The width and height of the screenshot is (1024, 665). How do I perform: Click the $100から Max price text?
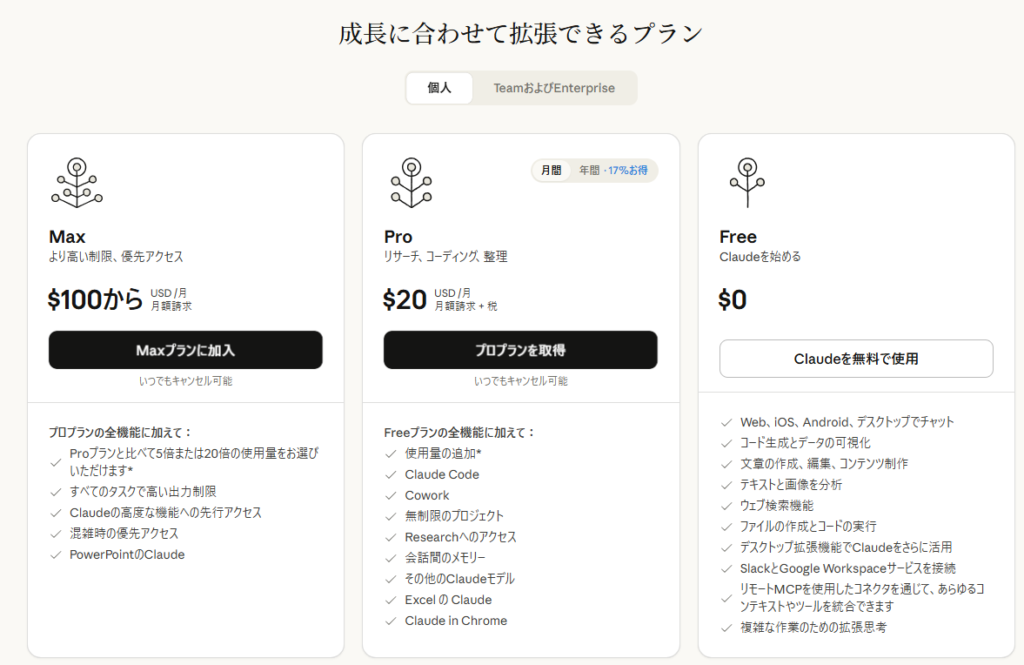(95, 299)
